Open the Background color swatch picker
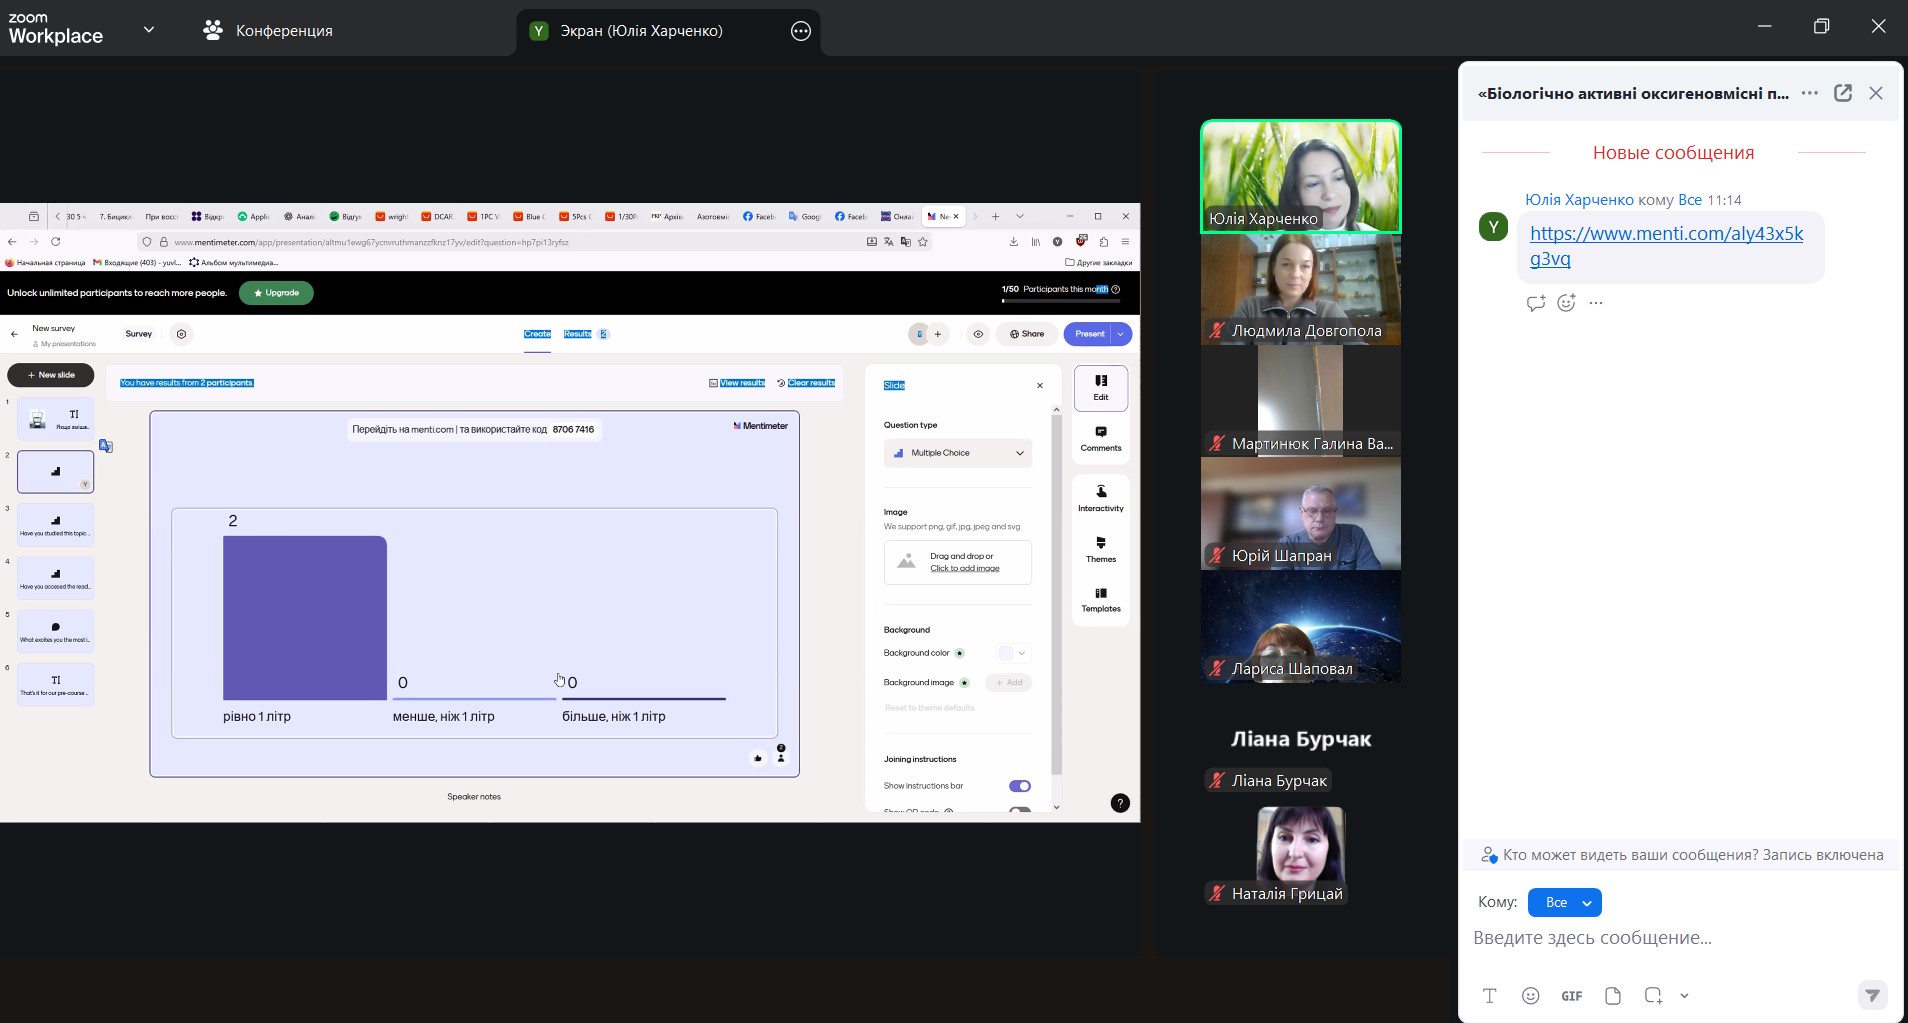 coord(1012,653)
